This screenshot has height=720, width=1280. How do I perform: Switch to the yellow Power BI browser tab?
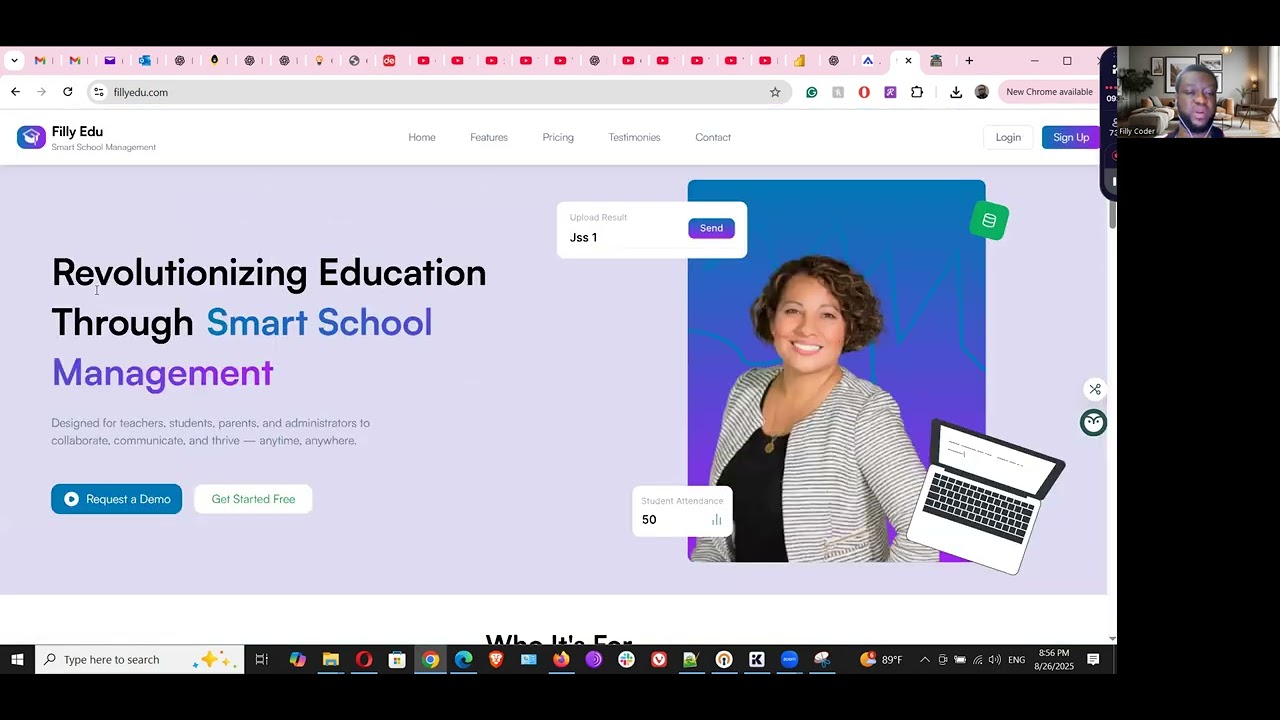pyautogui.click(x=799, y=61)
